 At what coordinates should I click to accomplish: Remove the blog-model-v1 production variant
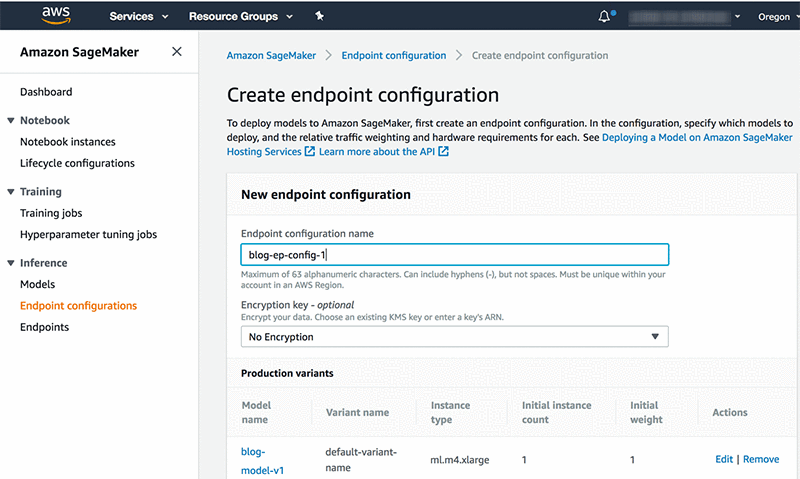point(761,459)
